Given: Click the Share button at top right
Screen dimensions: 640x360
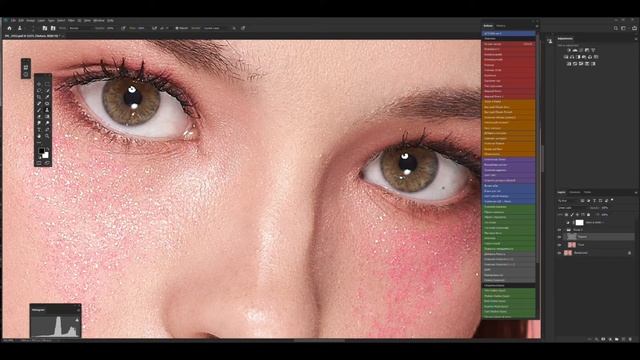Looking at the screenshot, I should (x=634, y=28).
